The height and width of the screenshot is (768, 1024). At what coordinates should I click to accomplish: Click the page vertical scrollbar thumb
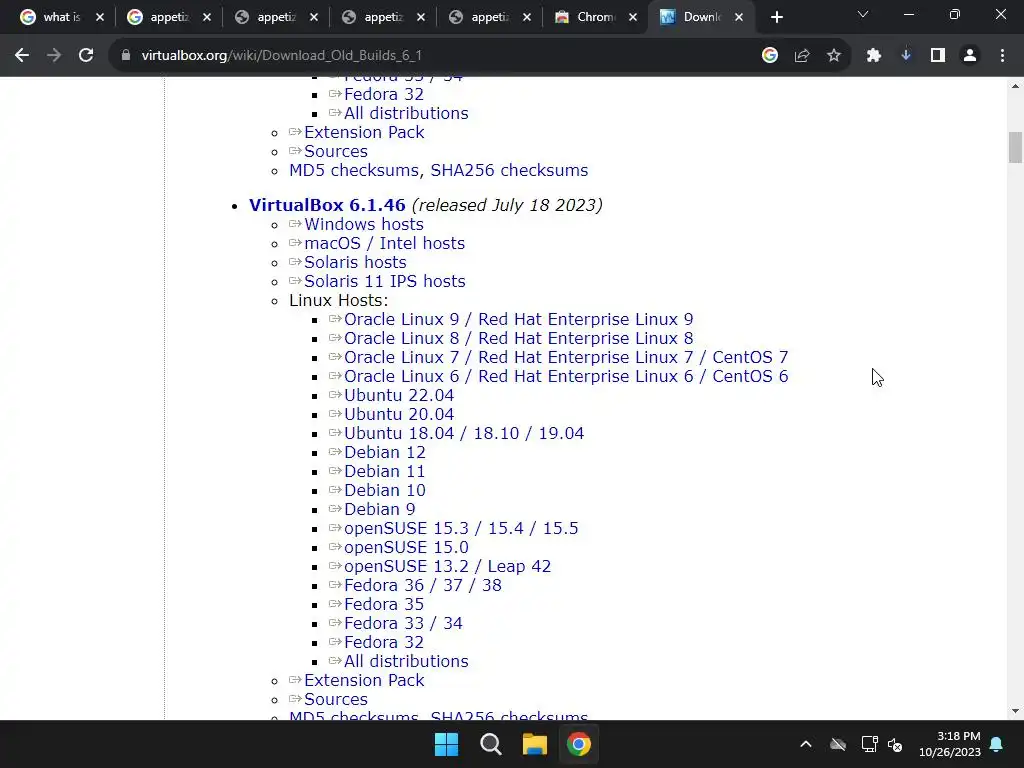pyautogui.click(x=1015, y=147)
